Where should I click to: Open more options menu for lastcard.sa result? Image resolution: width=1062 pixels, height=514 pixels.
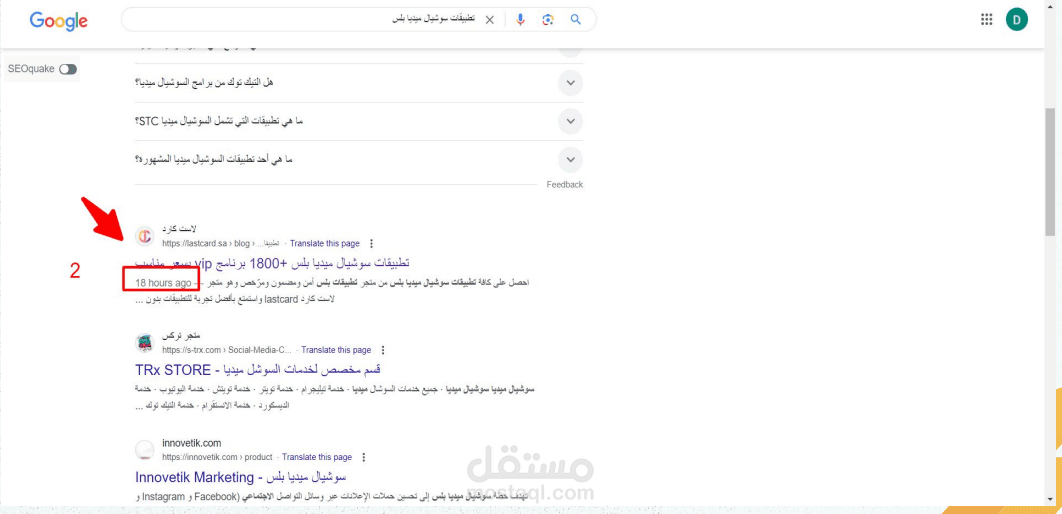pyautogui.click(x=371, y=243)
